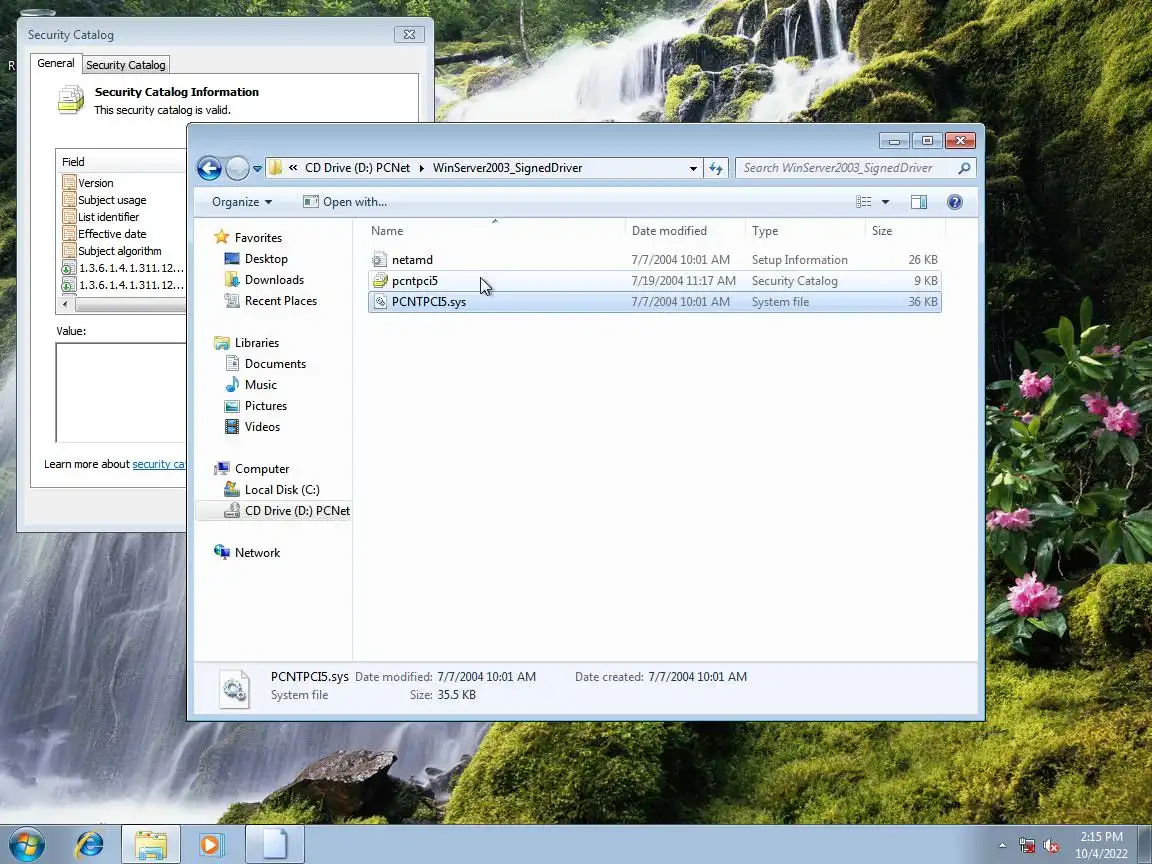Open Downloads in the Favorites list
This screenshot has width=1152, height=864.
tap(274, 280)
